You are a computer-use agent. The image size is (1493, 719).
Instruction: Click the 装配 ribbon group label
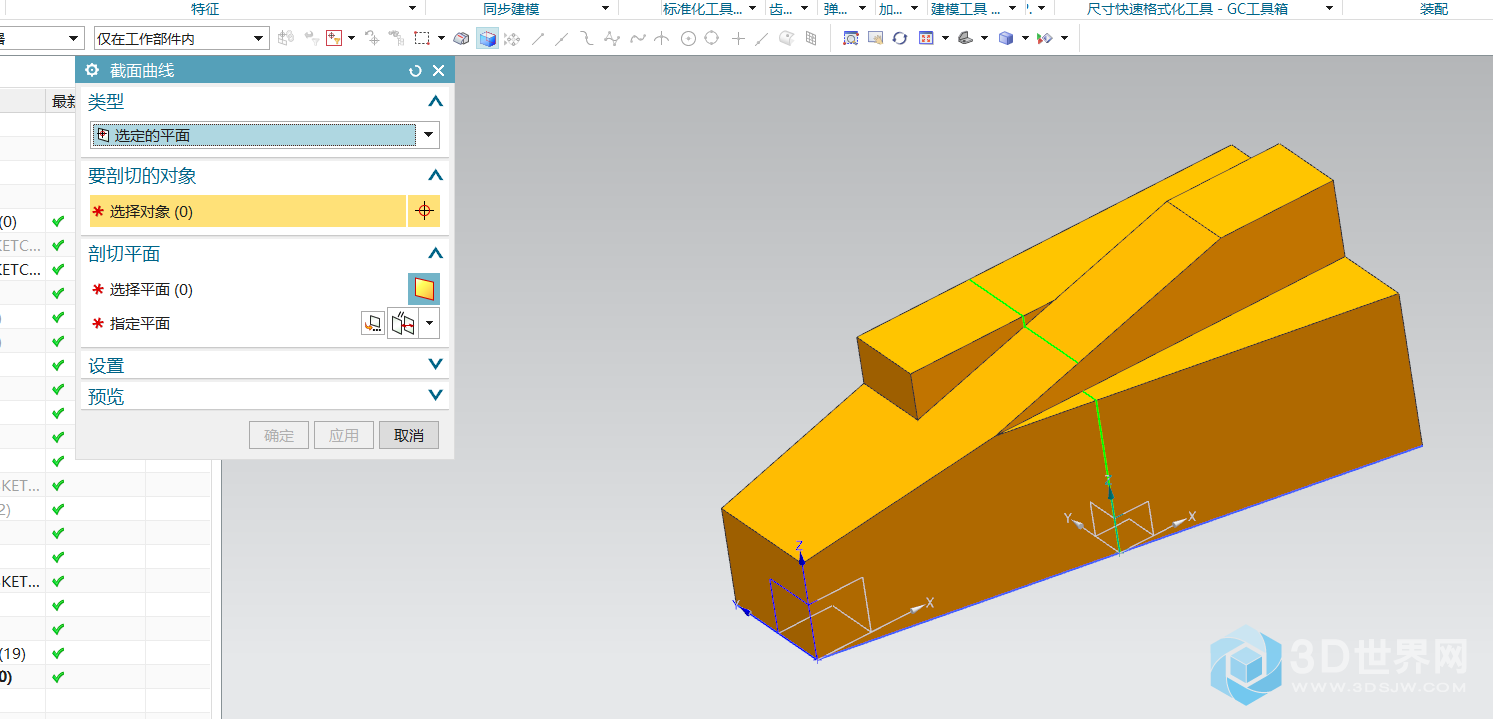pos(1433,9)
